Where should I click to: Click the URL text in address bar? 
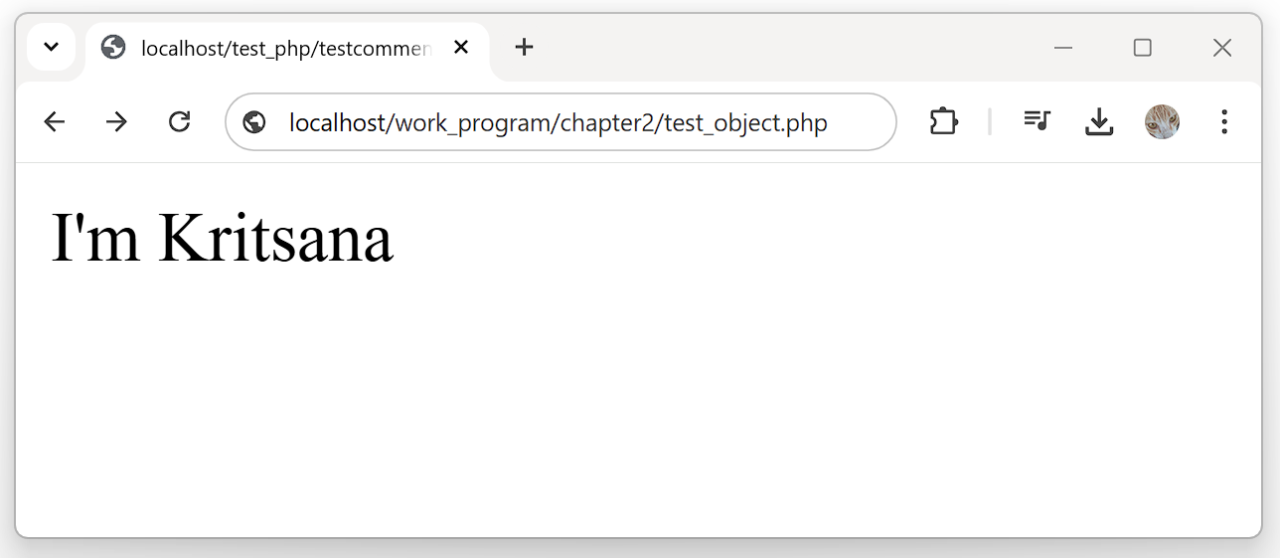pyautogui.click(x=558, y=123)
